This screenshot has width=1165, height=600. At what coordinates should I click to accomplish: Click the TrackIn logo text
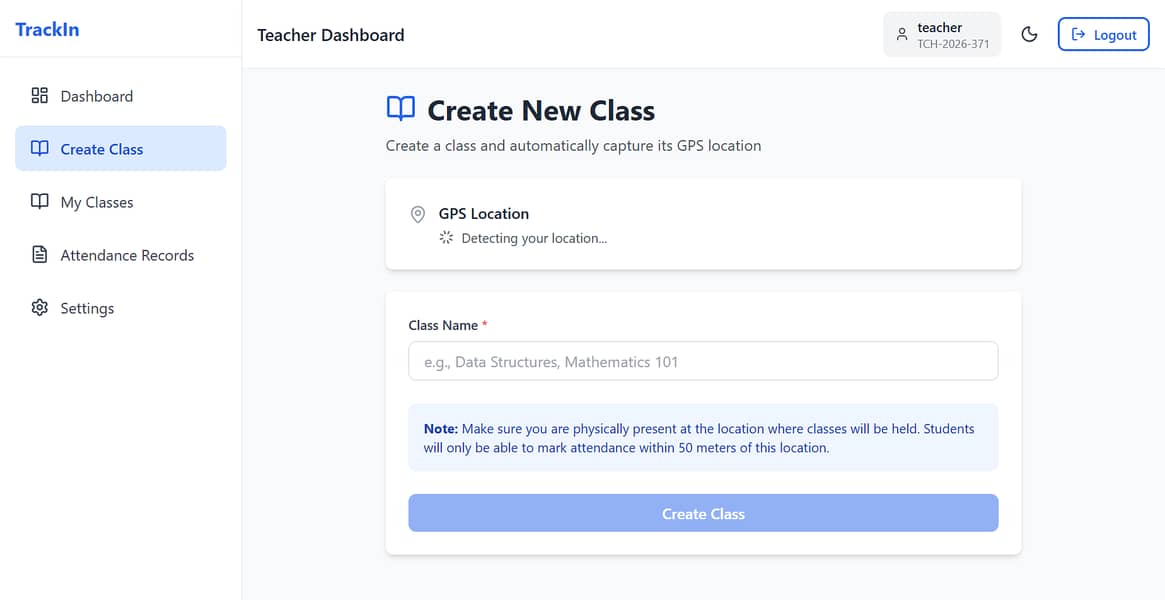(47, 29)
